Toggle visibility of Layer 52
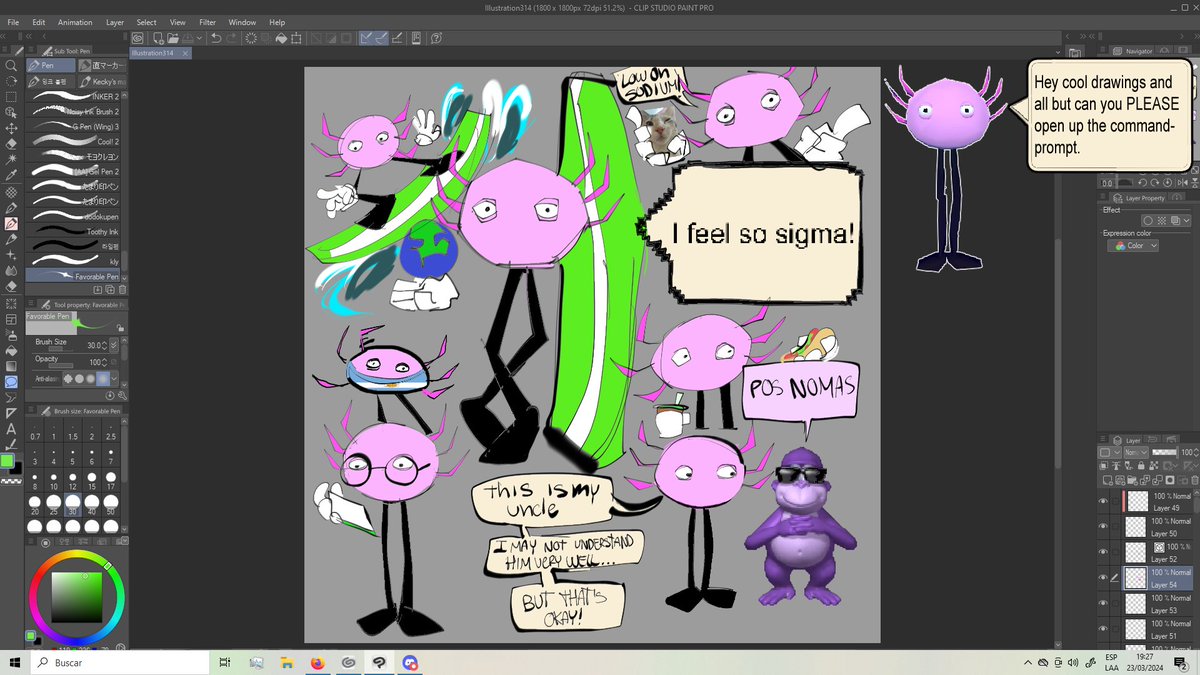Image resolution: width=1200 pixels, height=675 pixels. point(1103,552)
